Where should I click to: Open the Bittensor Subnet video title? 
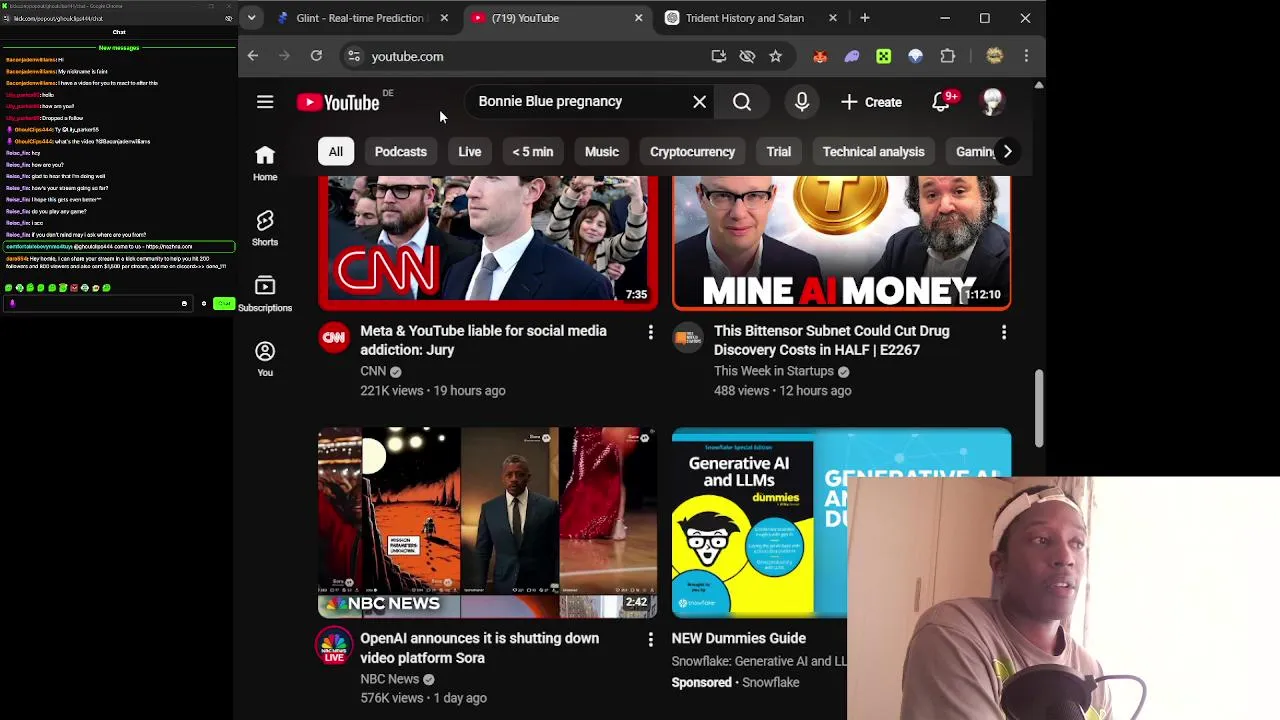(832, 340)
